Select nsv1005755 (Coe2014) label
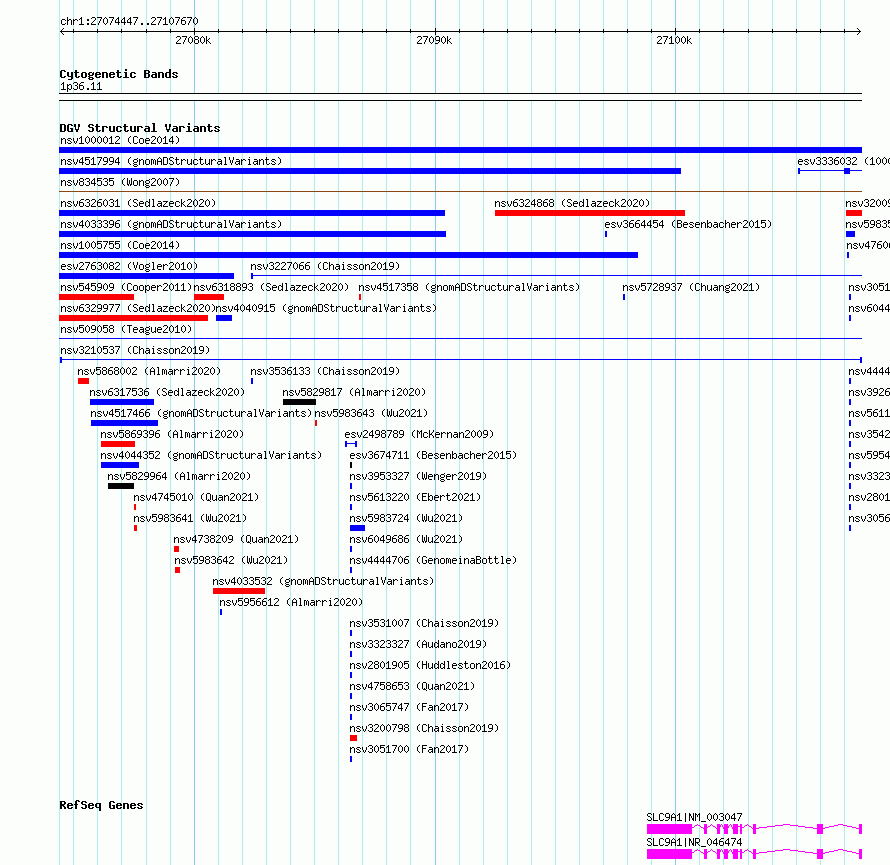The width and height of the screenshot is (890, 865). [120, 245]
